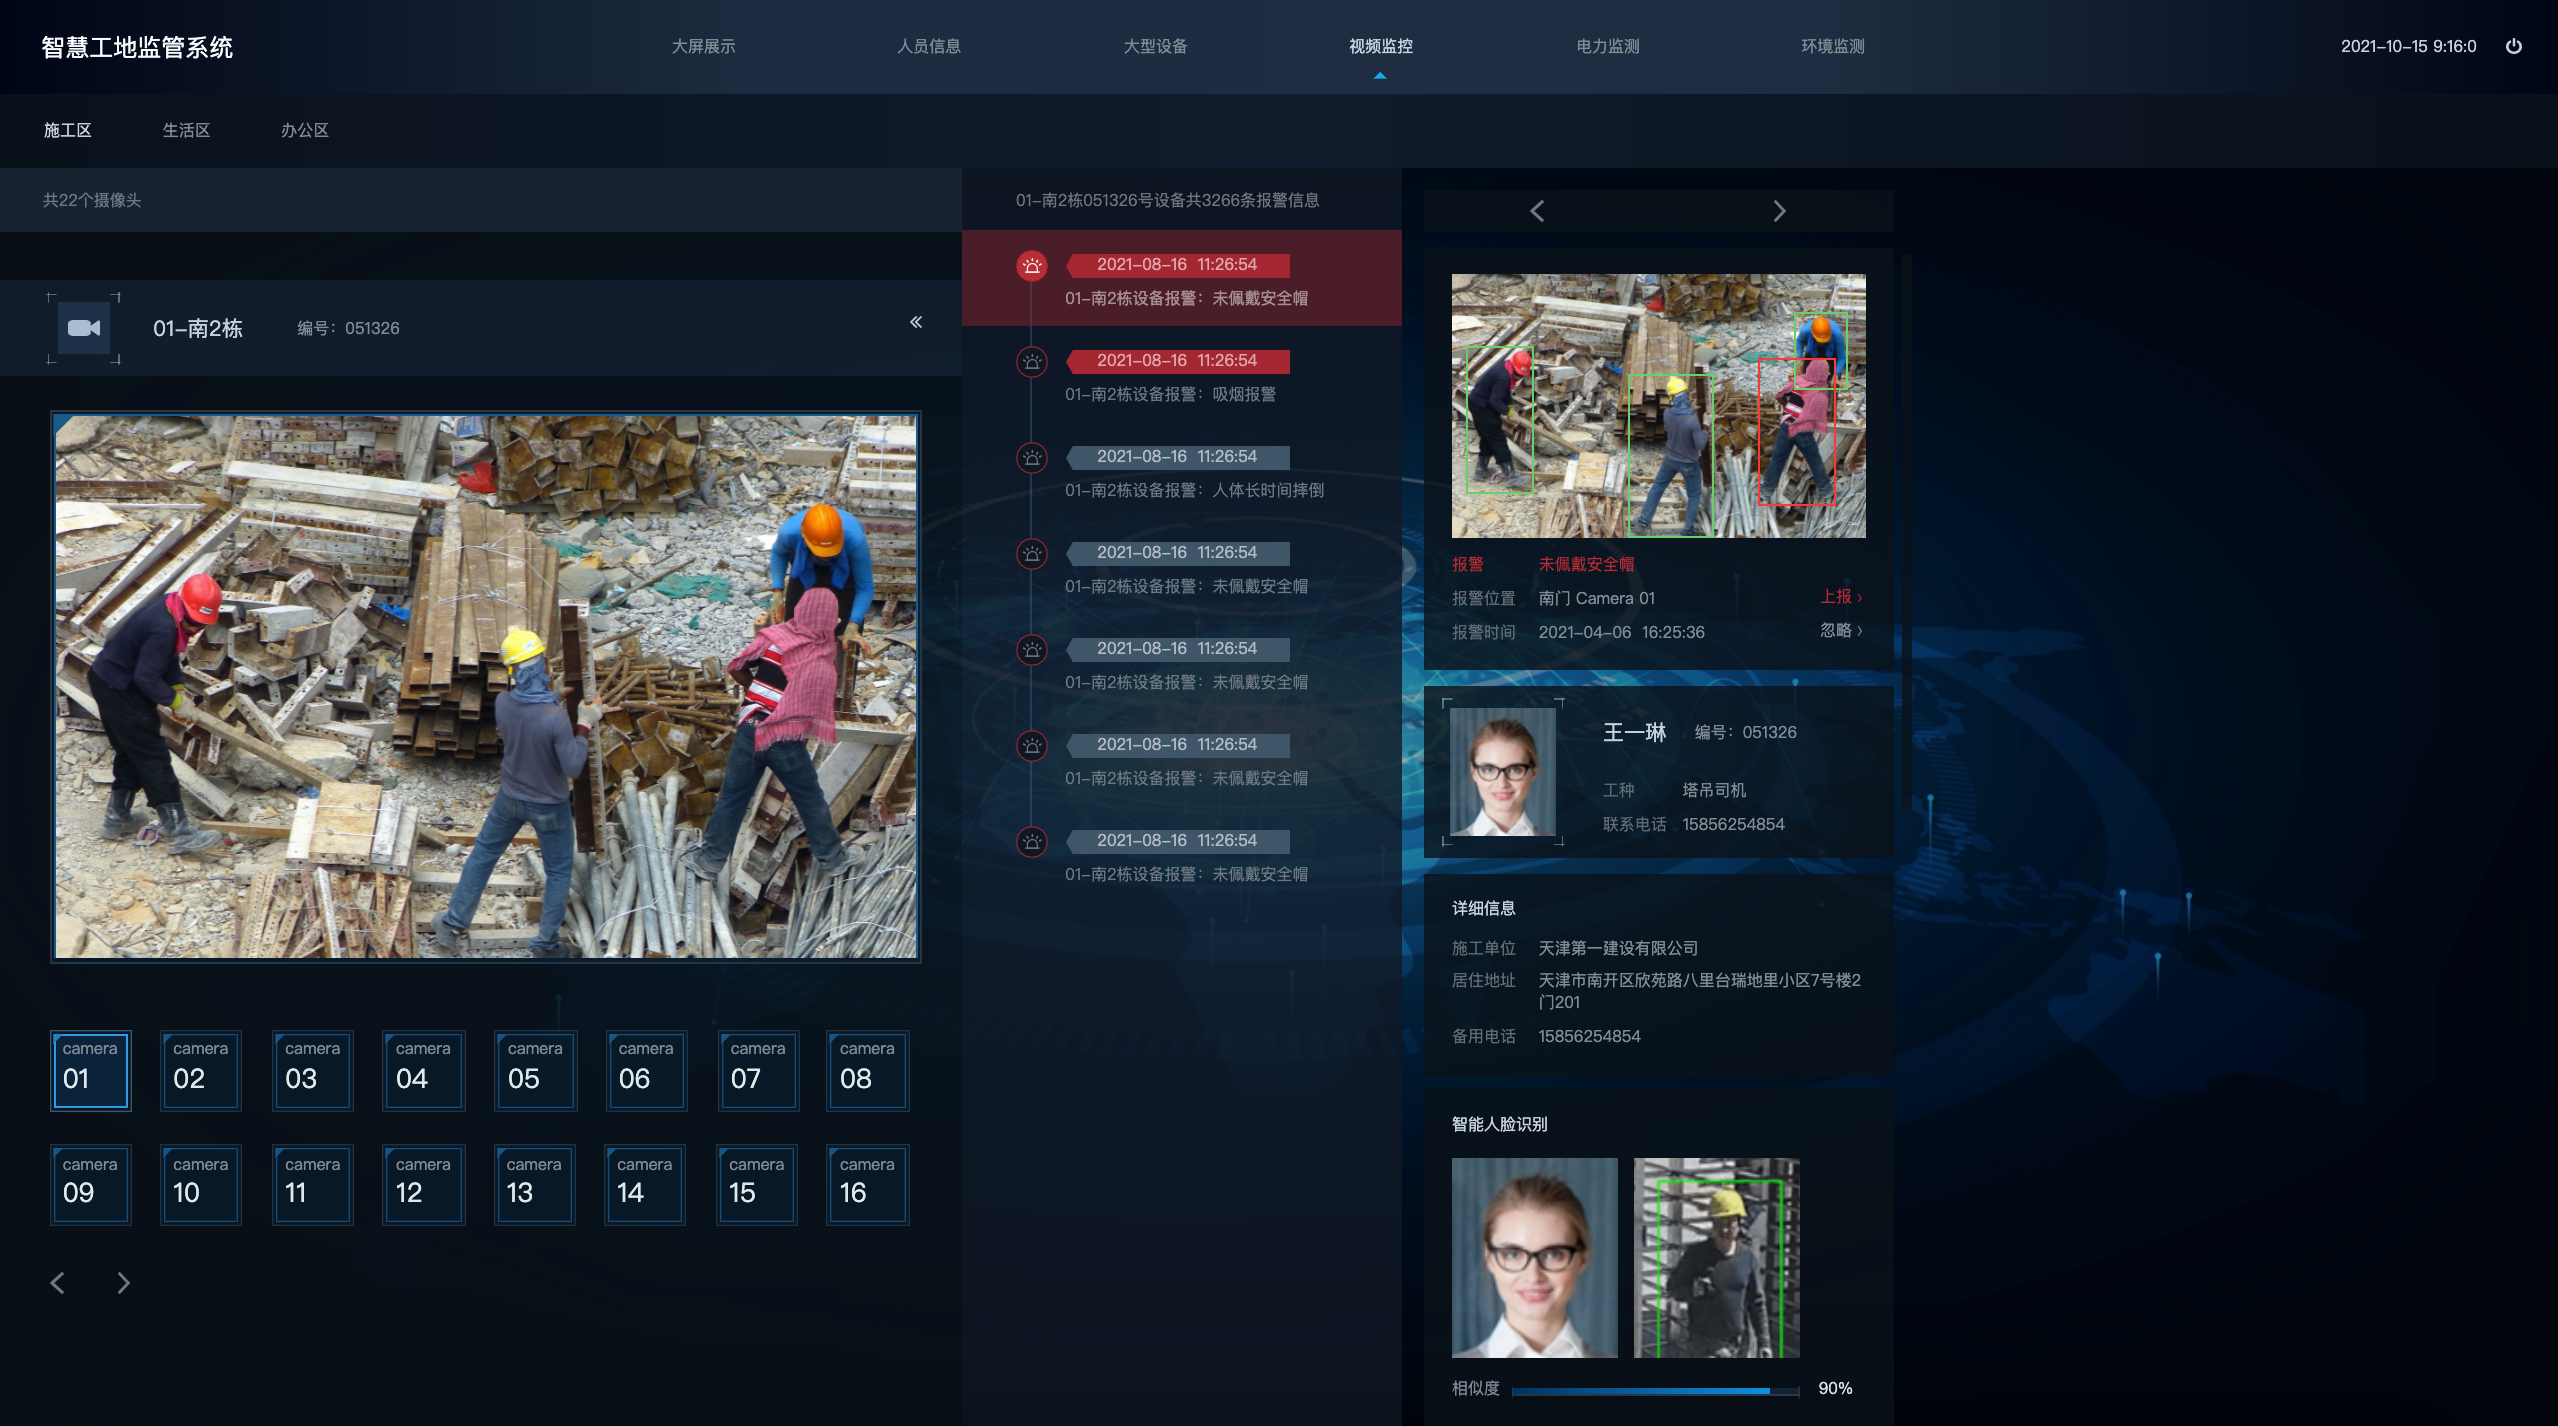Open 环境监测 in top navigation
Viewport: 2558px width, 1426px height.
pyautogui.click(x=1832, y=46)
